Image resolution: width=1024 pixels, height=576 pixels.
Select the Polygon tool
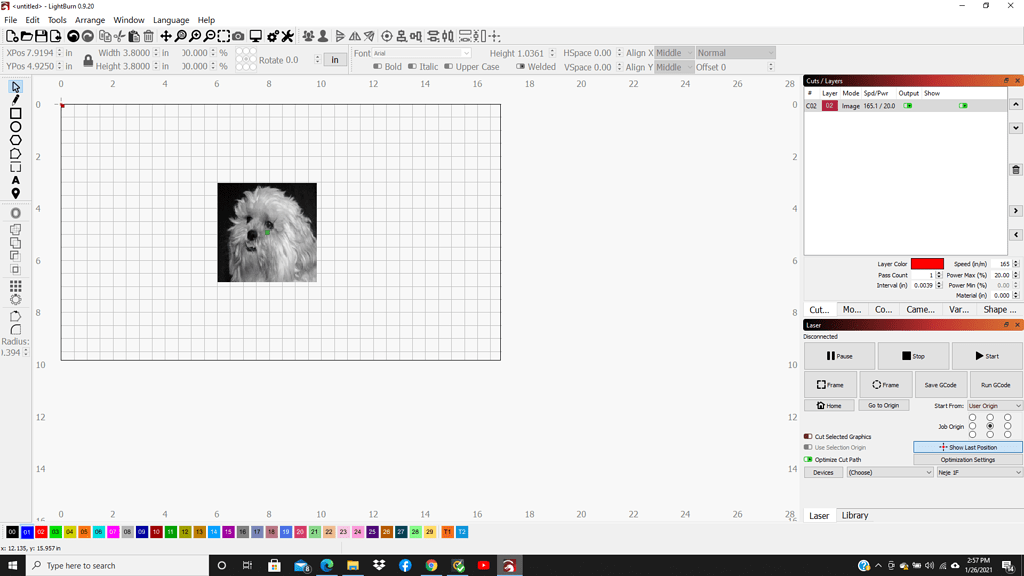pos(14,142)
